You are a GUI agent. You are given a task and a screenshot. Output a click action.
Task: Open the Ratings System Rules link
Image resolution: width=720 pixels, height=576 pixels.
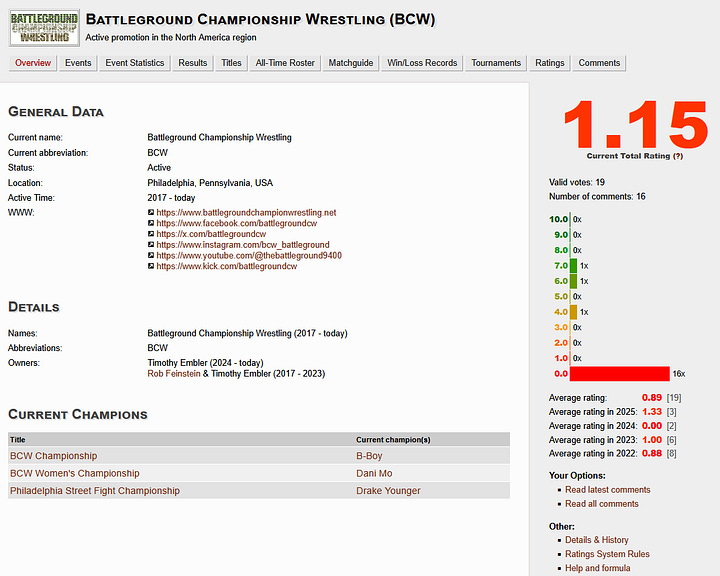607,554
